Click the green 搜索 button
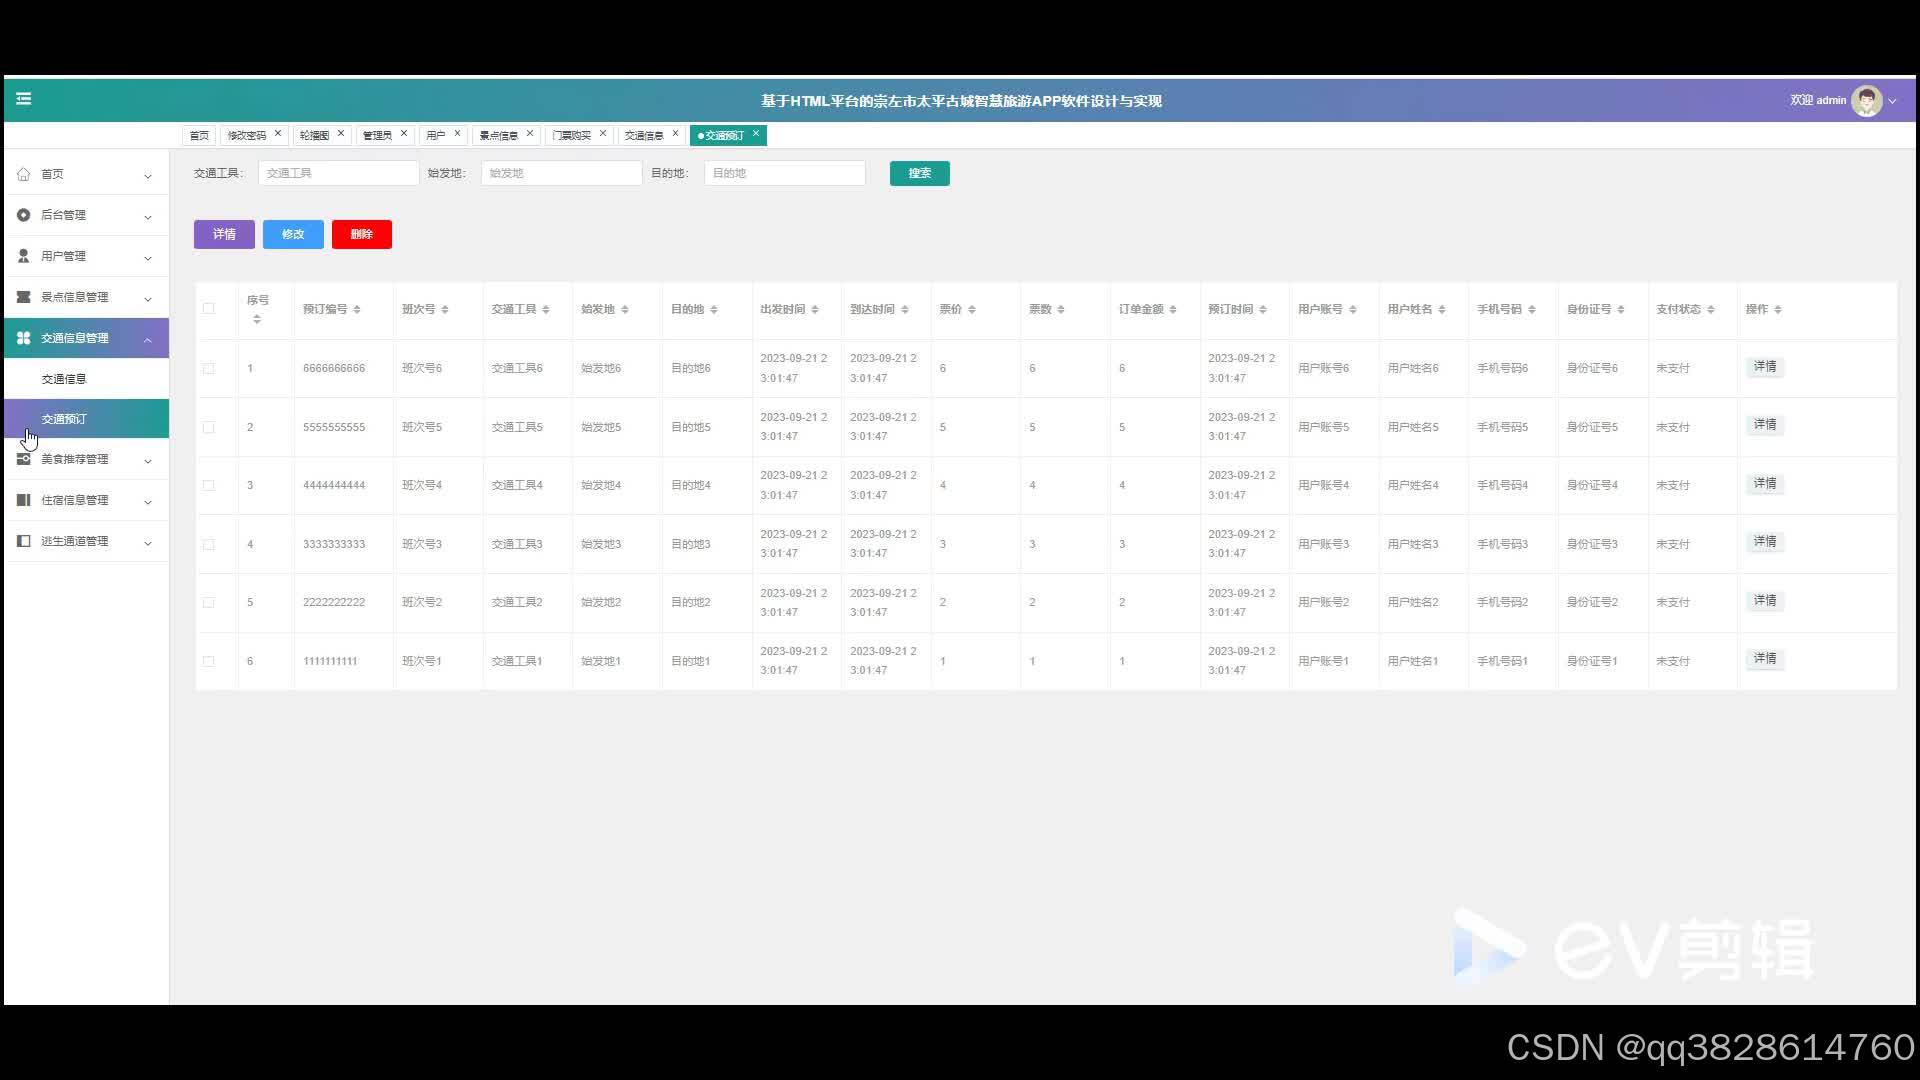The image size is (1920, 1080). 919,174
